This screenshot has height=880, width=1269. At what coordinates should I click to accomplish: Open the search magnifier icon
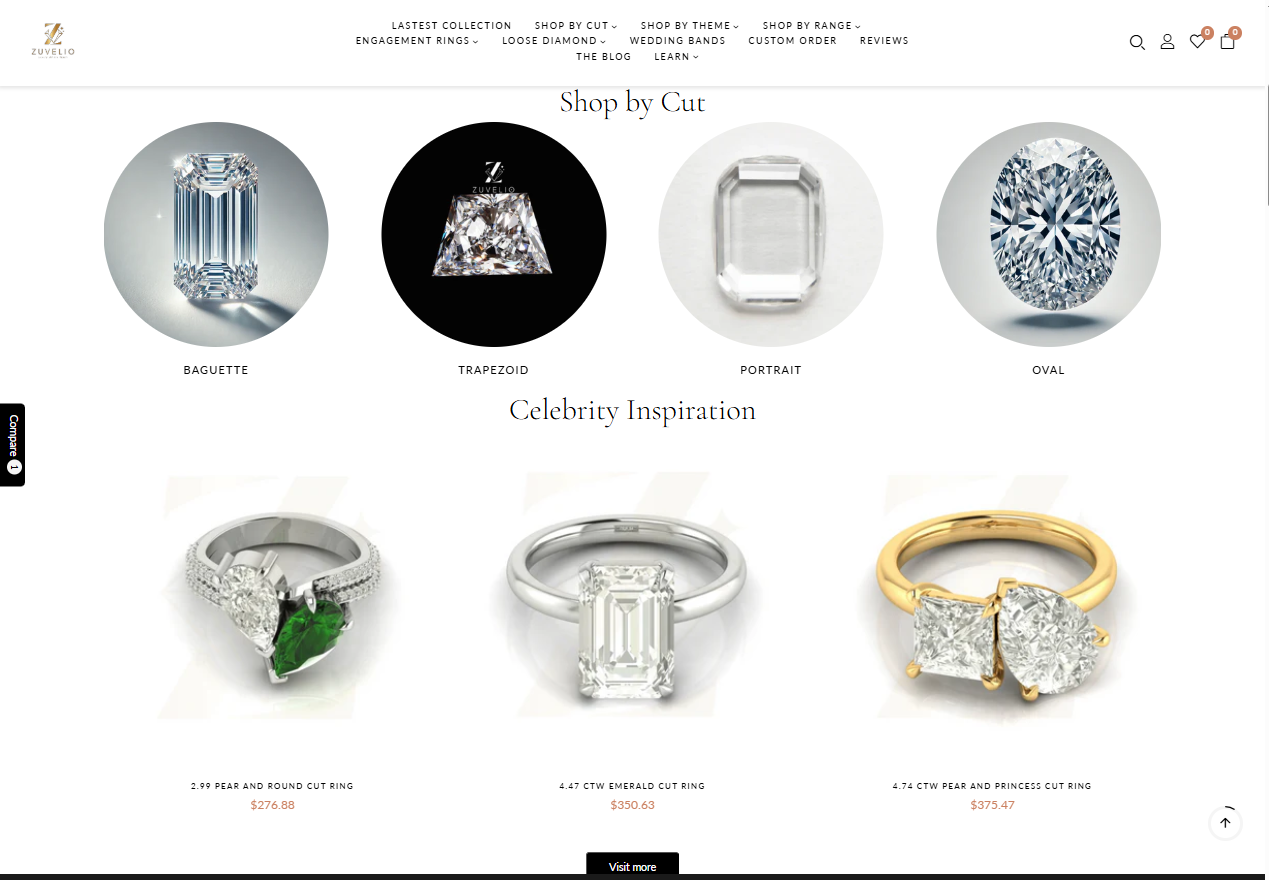pyautogui.click(x=1137, y=42)
